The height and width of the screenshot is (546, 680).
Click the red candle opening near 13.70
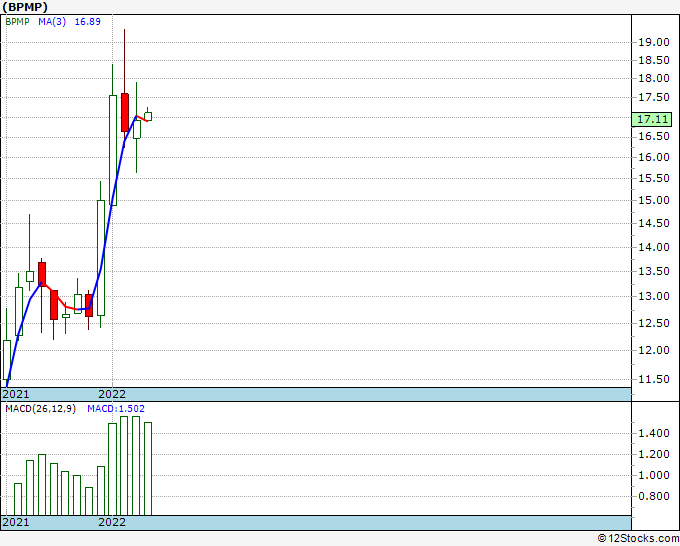(42, 274)
